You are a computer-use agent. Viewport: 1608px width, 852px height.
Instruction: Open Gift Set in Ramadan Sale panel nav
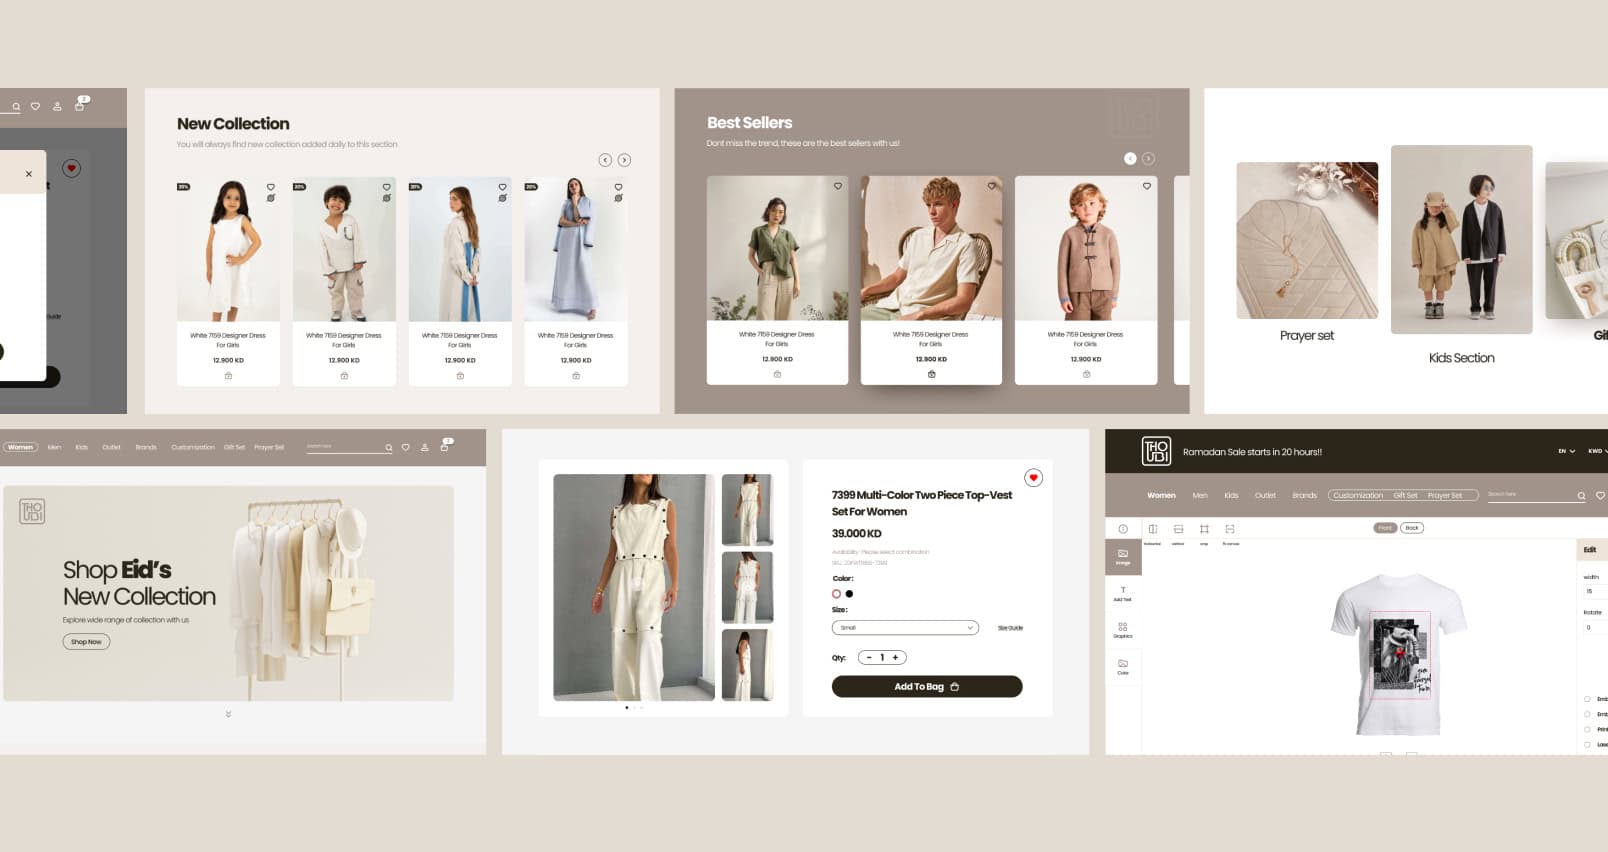click(1405, 495)
